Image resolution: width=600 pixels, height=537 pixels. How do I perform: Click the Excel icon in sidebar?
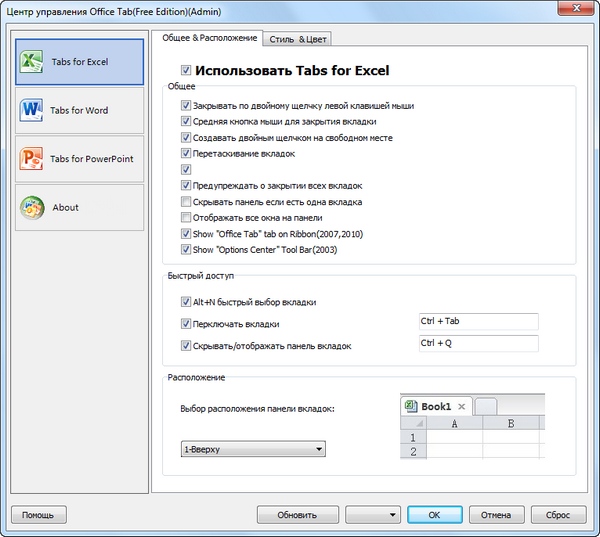(34, 62)
